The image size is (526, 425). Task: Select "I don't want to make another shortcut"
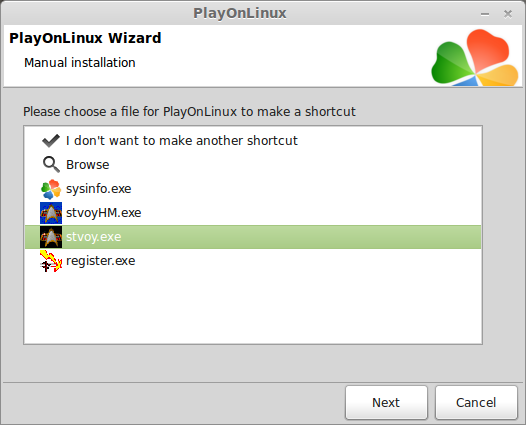coord(181,141)
